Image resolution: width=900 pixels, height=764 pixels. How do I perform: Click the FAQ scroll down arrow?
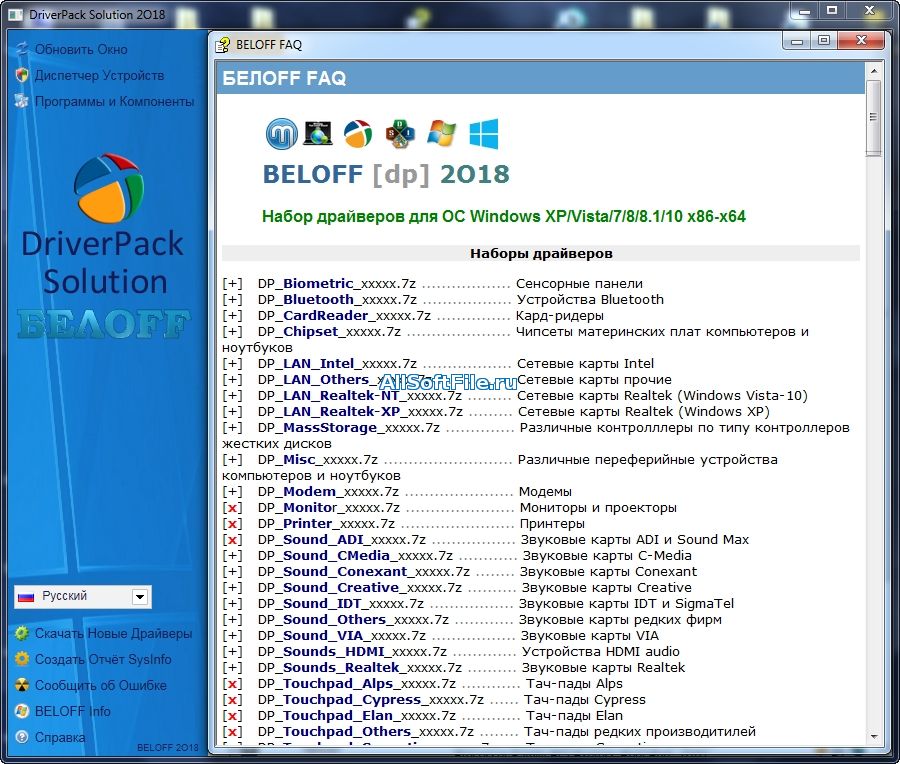[x=874, y=736]
